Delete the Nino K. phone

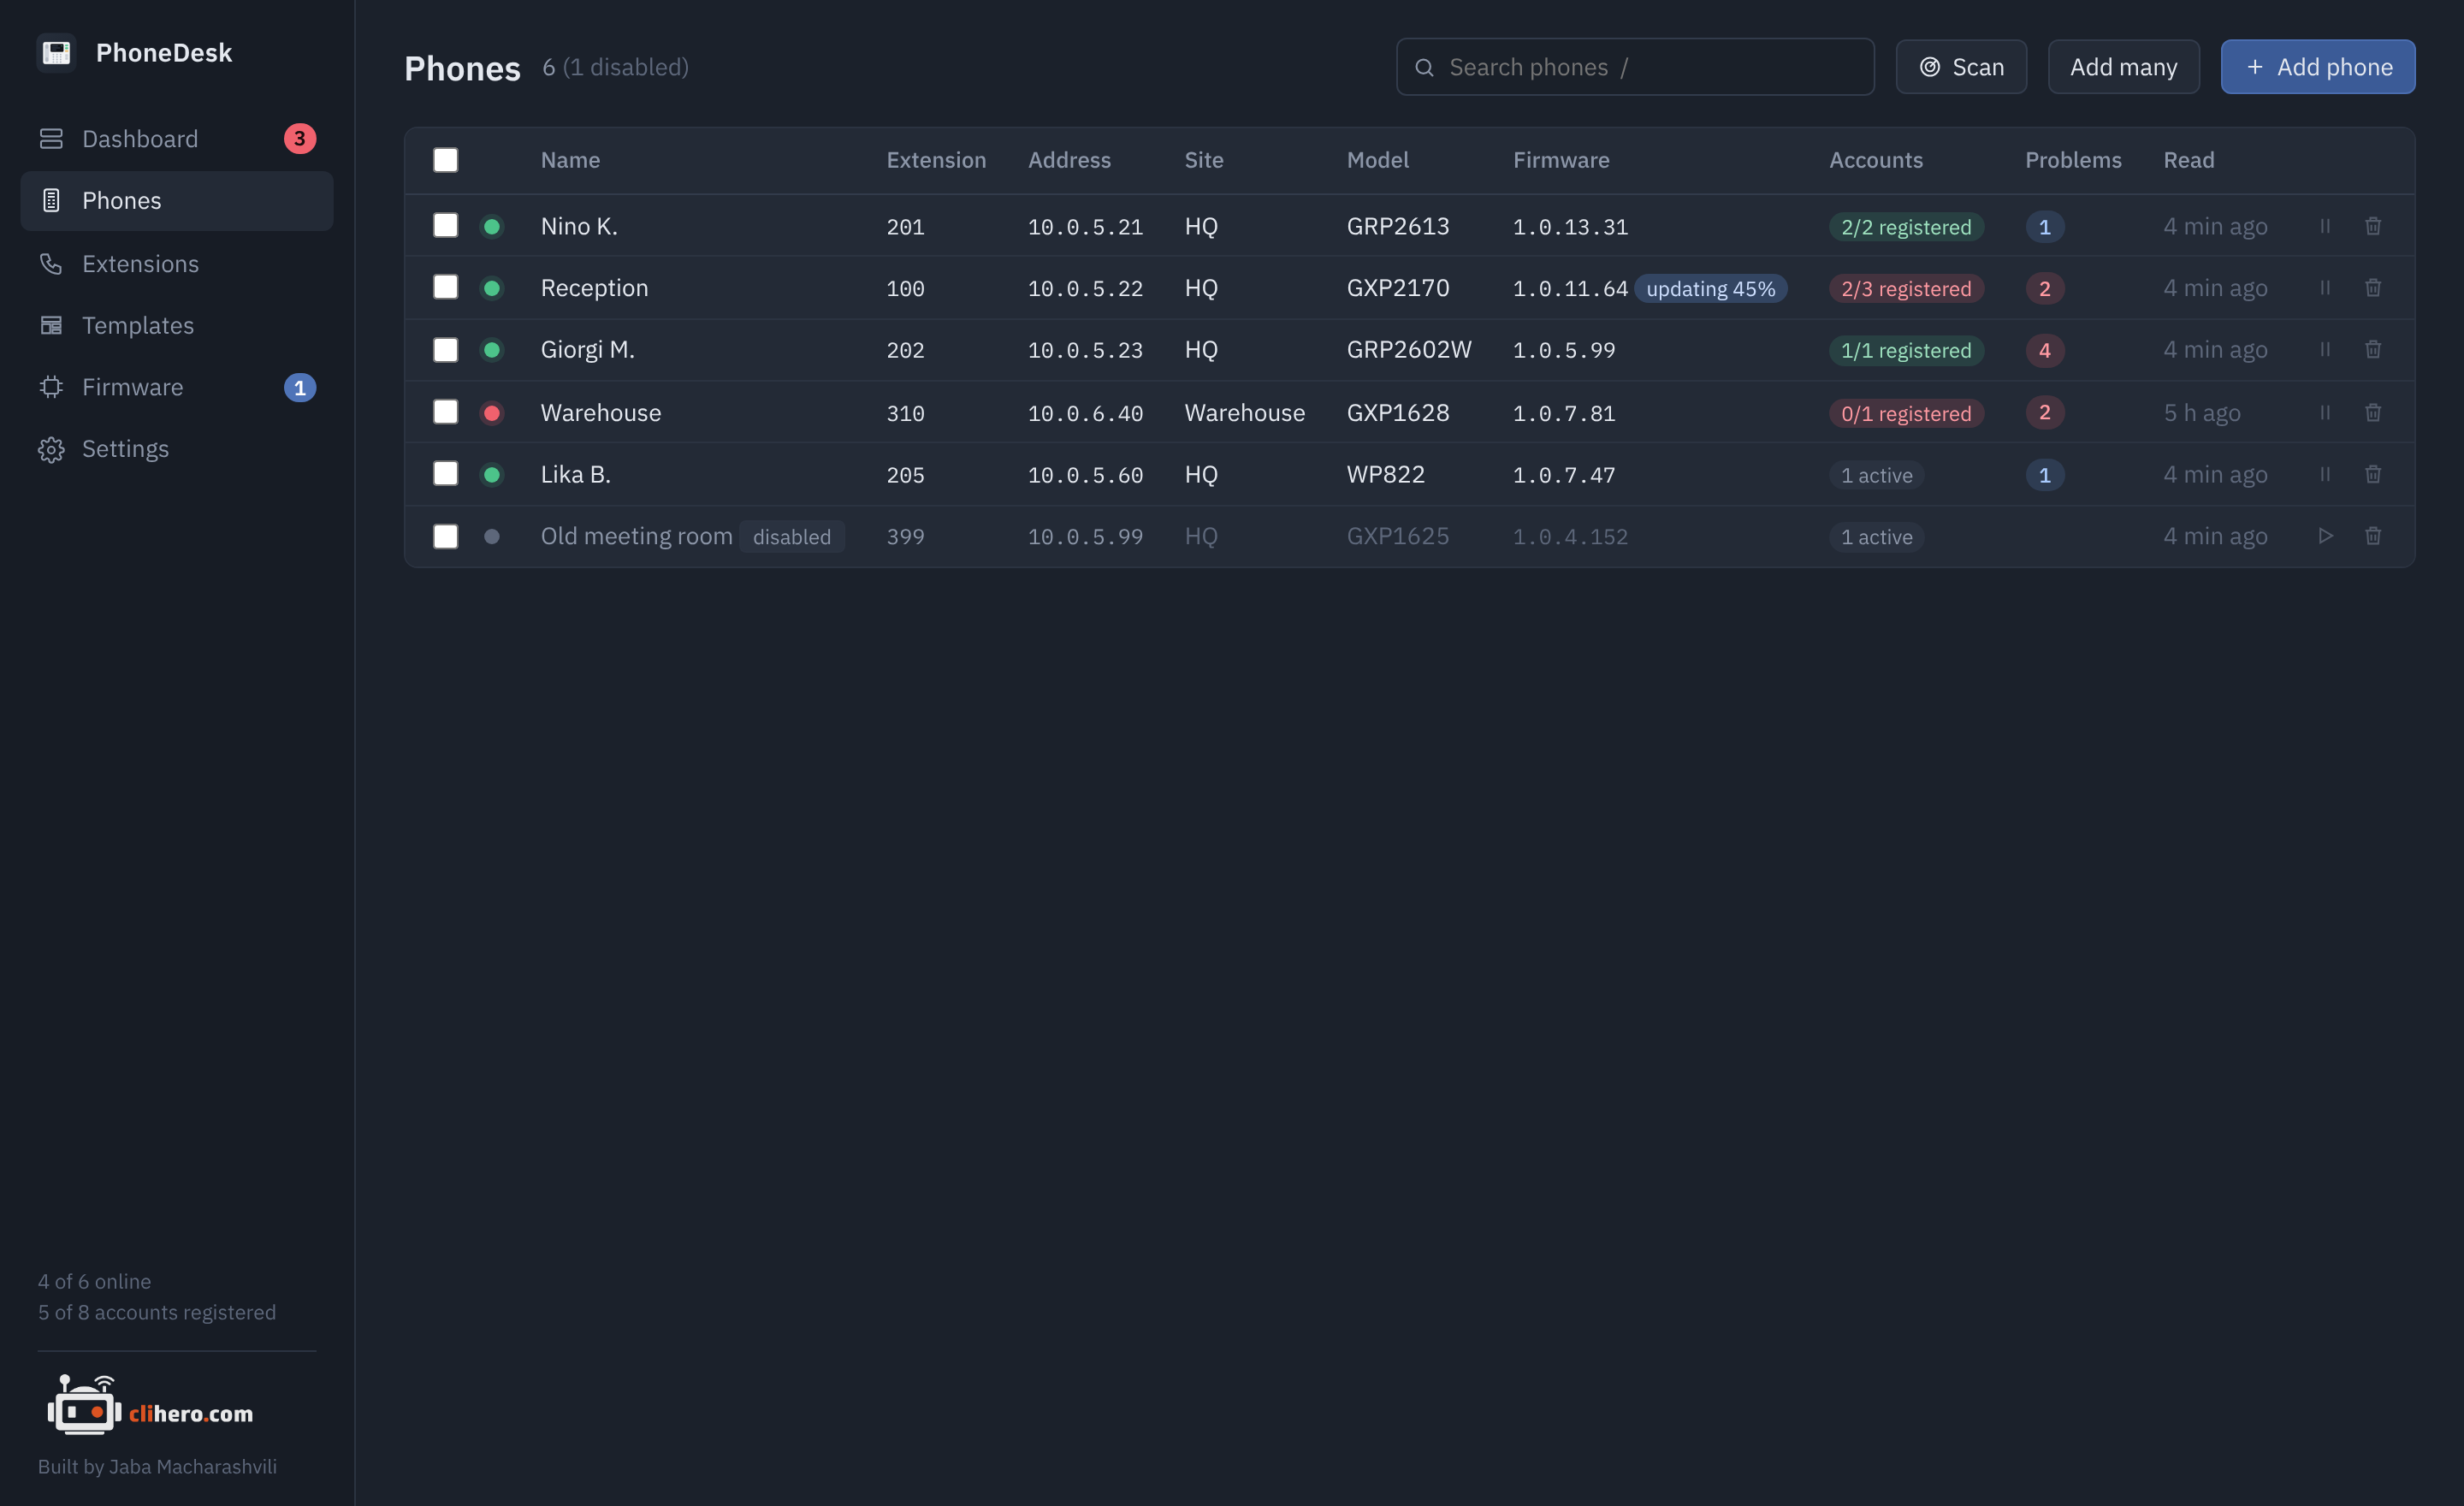2373,226
